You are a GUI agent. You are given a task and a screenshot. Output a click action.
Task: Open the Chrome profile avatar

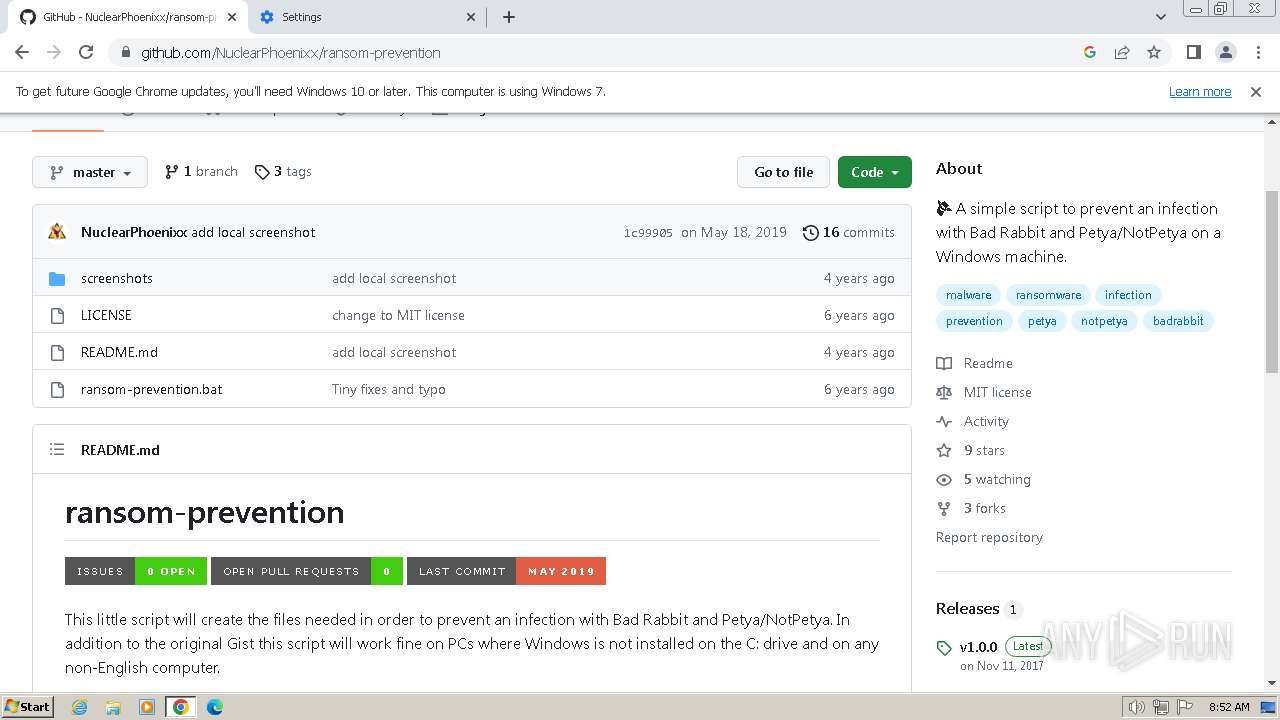point(1225,52)
